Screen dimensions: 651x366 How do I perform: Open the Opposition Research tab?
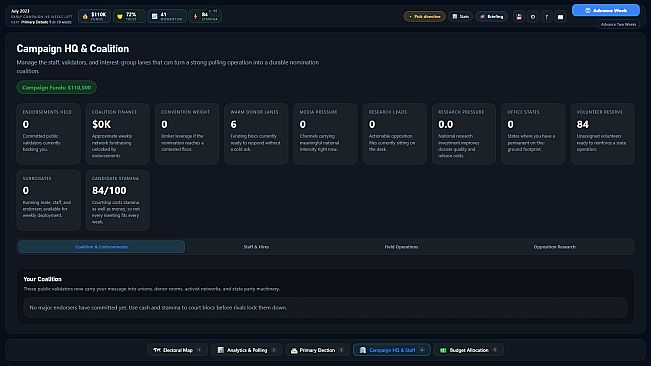tap(554, 247)
